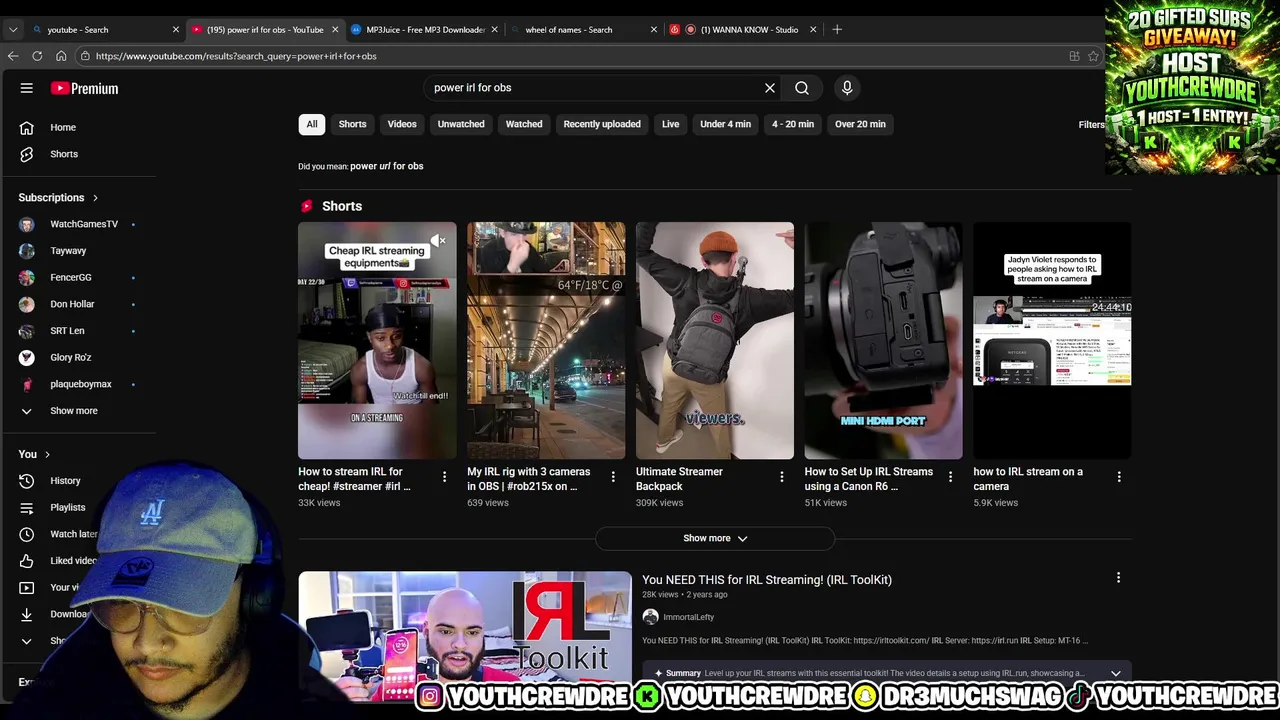
Task: Expand the You section chevron
Action: [47, 455]
